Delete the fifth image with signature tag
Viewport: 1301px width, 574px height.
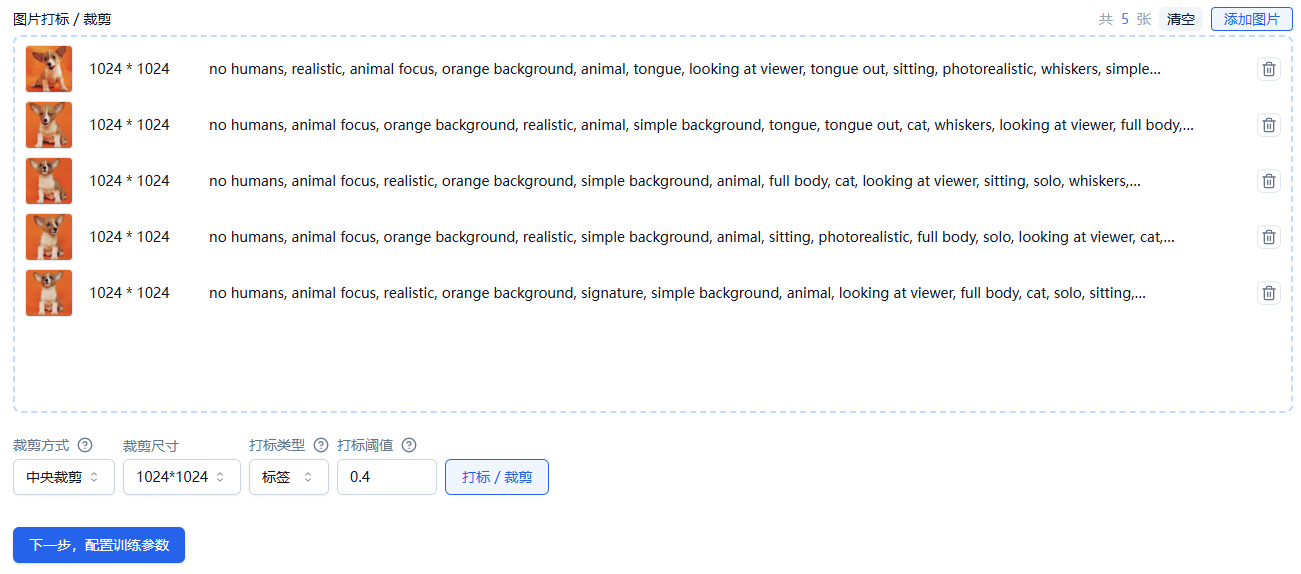tap(1268, 293)
